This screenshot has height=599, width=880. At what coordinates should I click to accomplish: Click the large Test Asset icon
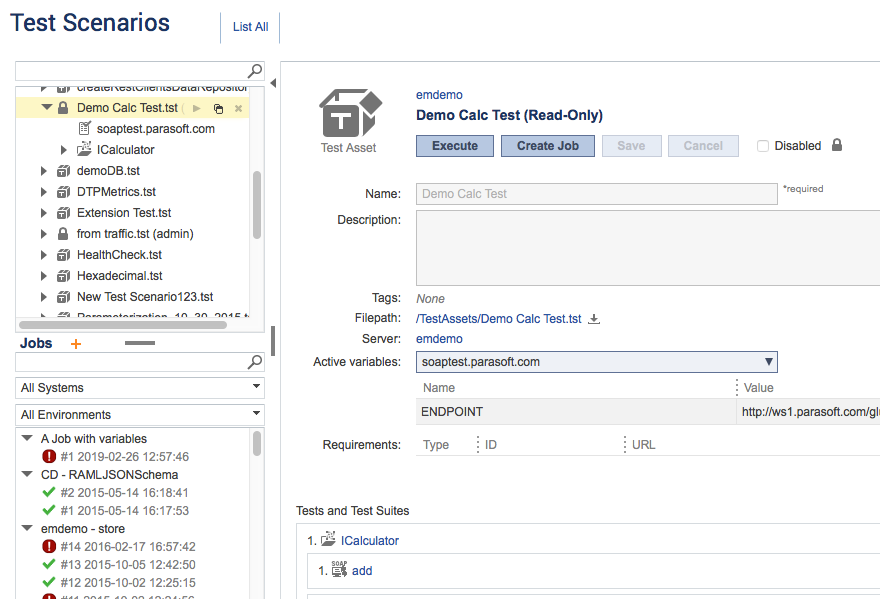(350, 113)
